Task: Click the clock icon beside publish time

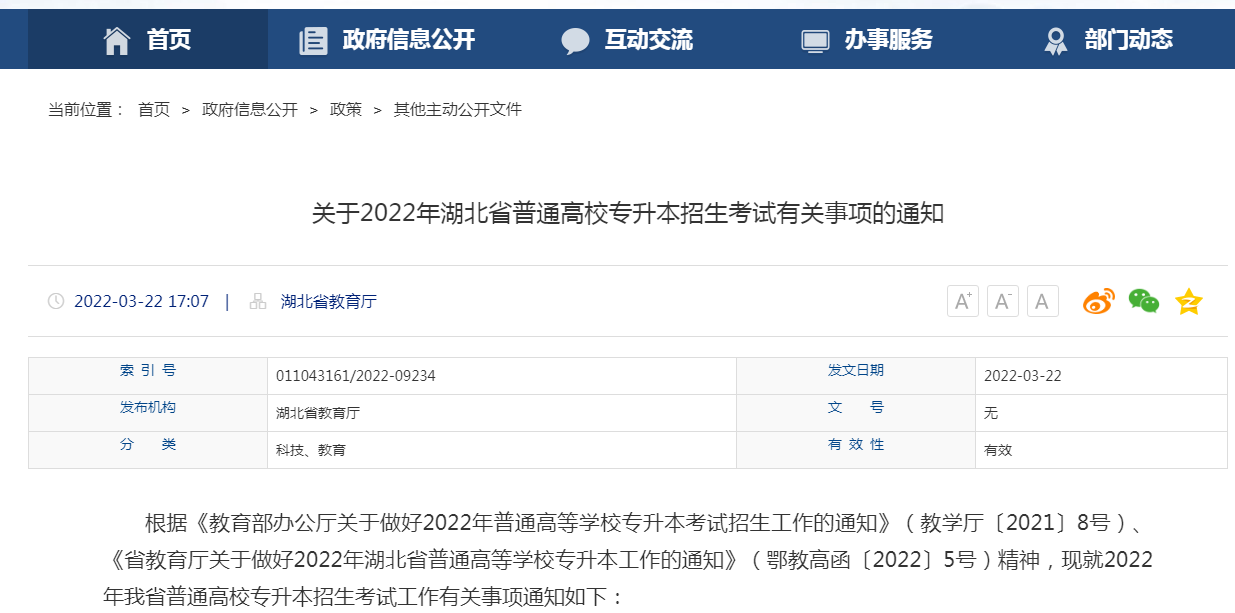Action: [x=56, y=301]
